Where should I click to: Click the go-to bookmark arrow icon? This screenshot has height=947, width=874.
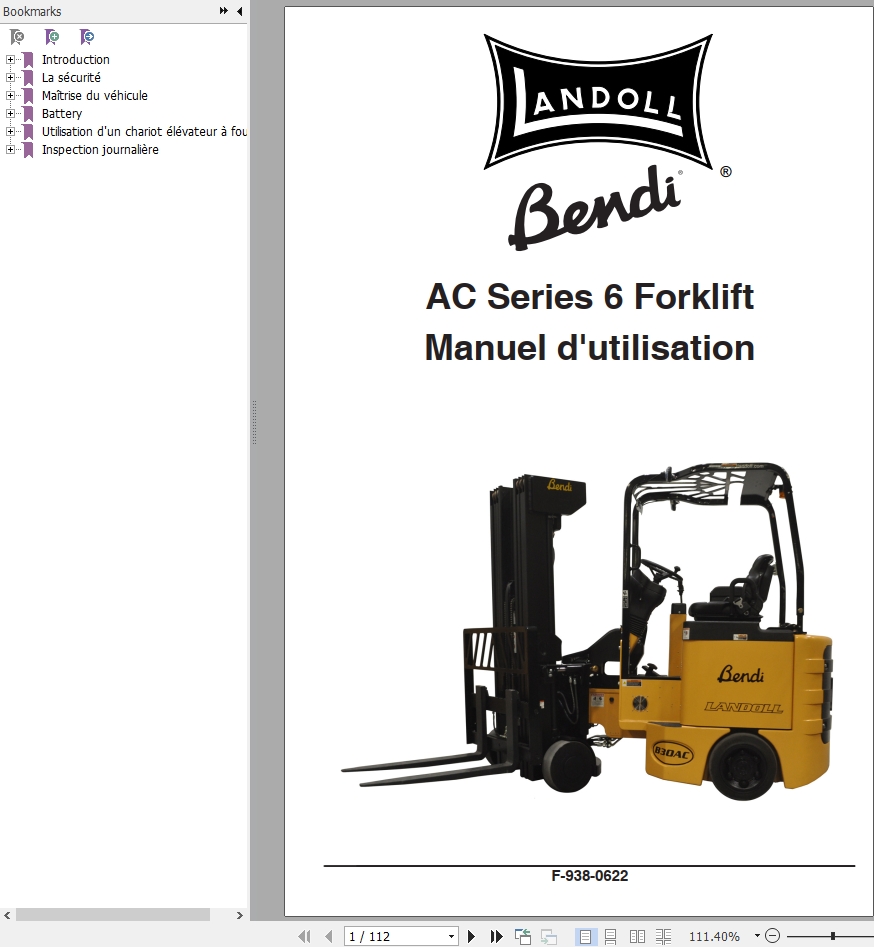(87, 37)
